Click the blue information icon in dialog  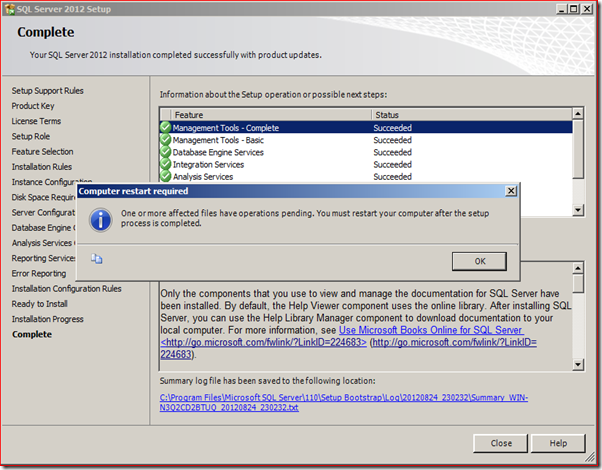(101, 220)
